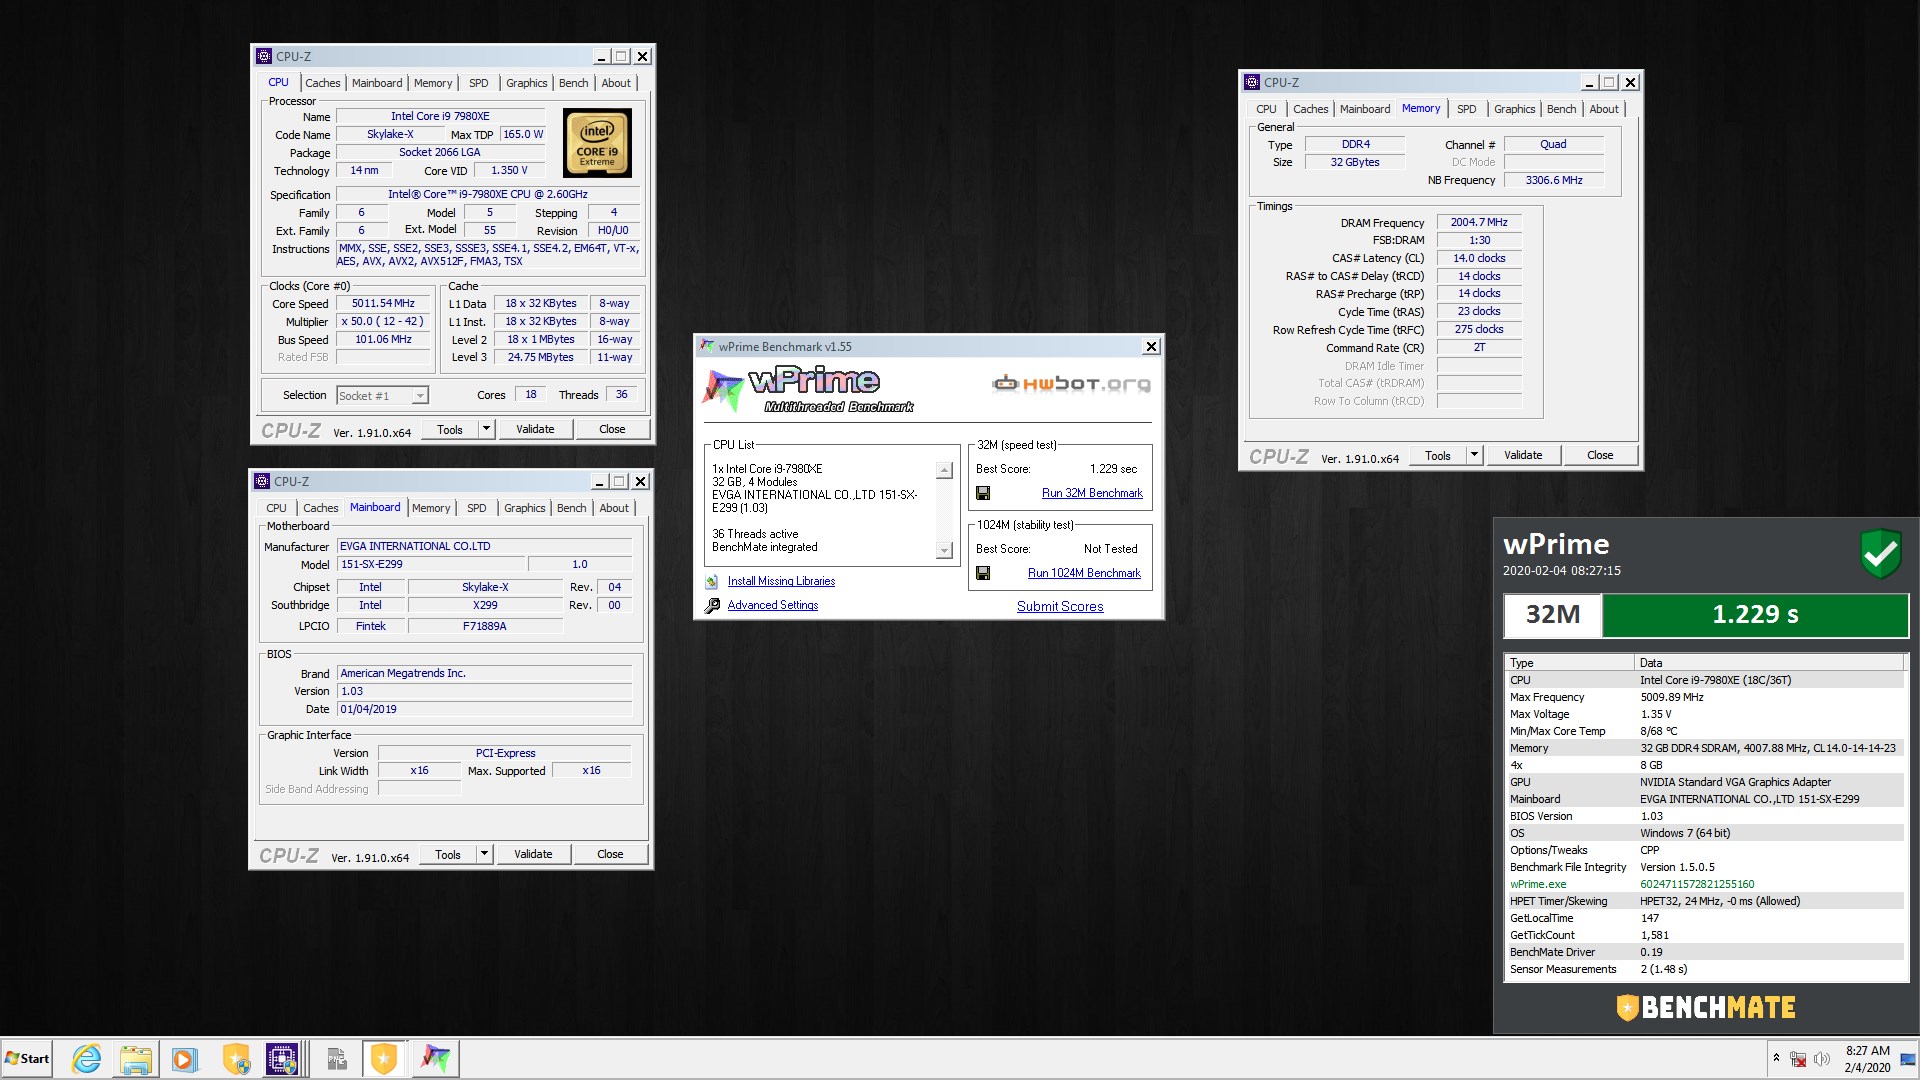The image size is (1920, 1080).
Task: Click the wPrime taskbar icon
Action: tap(435, 1058)
